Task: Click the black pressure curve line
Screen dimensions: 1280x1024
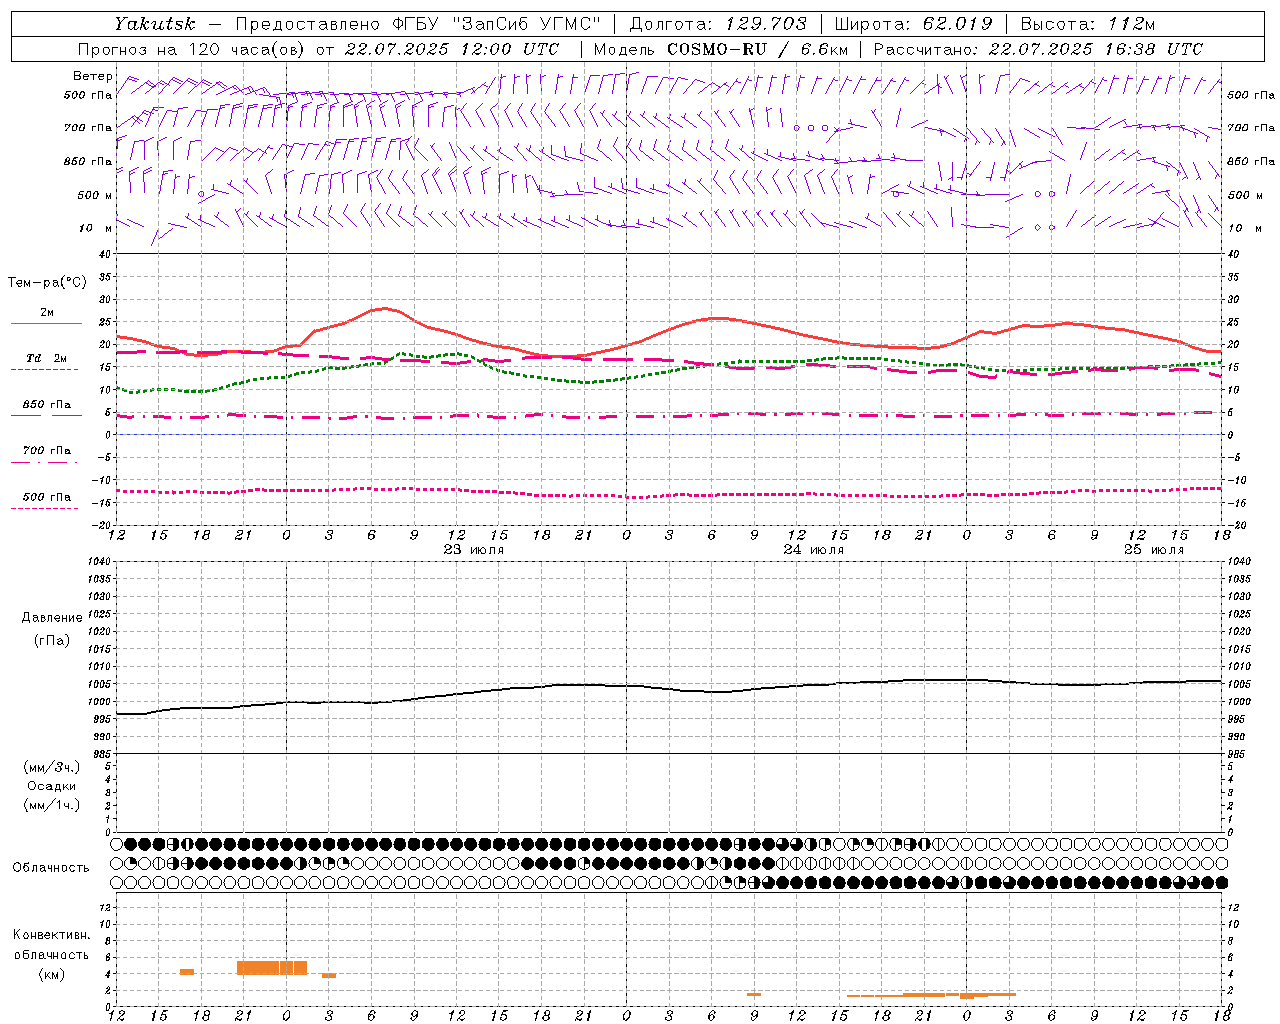Action: (x=668, y=688)
